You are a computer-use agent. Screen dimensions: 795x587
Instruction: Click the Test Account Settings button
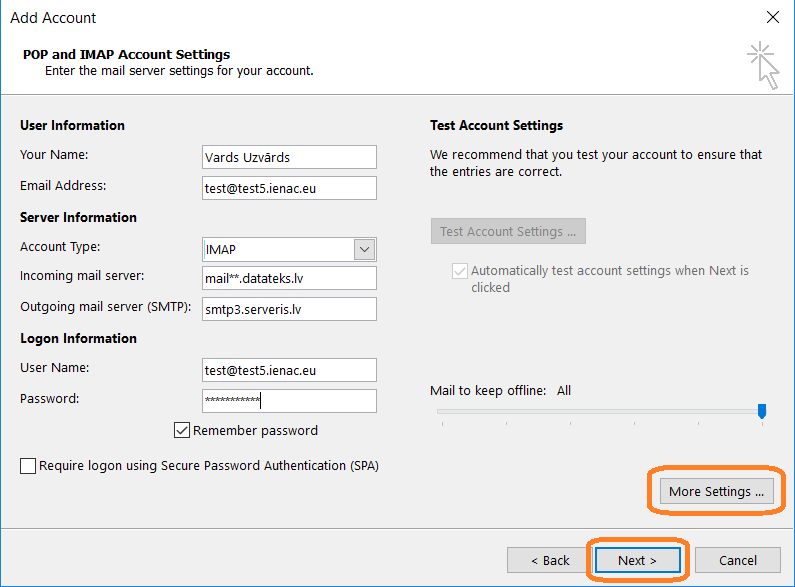pos(508,231)
